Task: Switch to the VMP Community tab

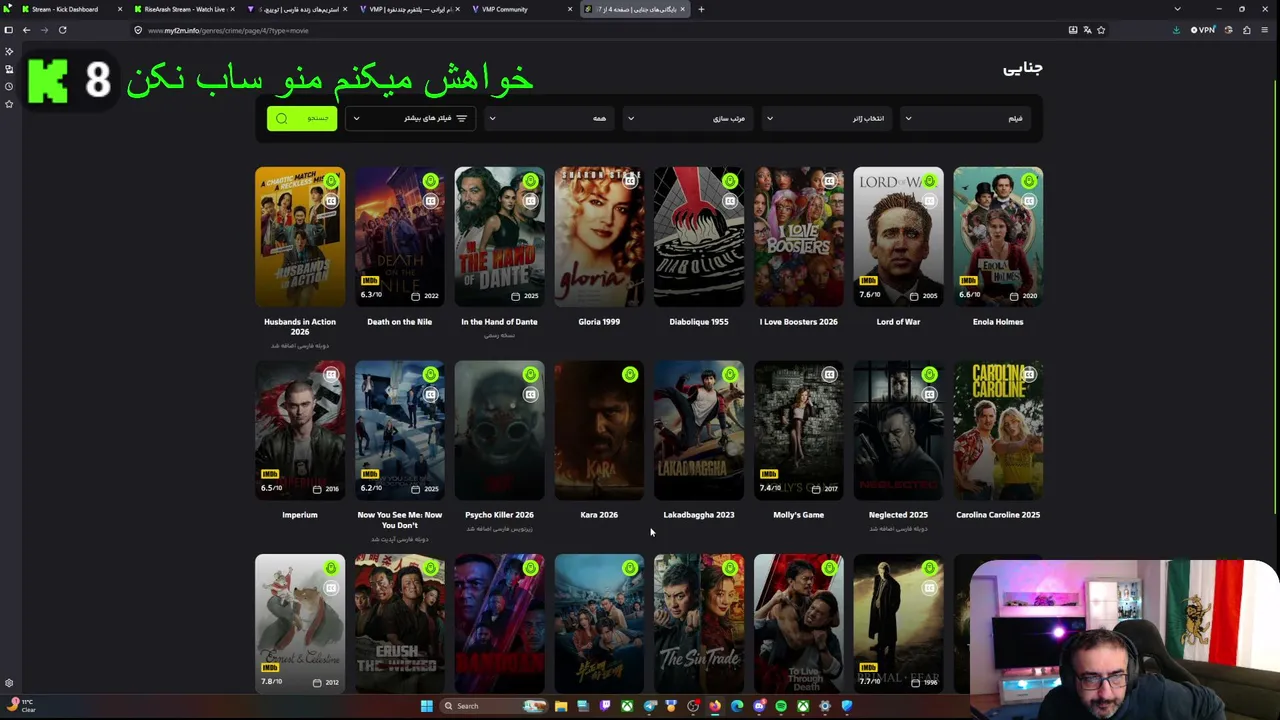Action: click(x=524, y=9)
